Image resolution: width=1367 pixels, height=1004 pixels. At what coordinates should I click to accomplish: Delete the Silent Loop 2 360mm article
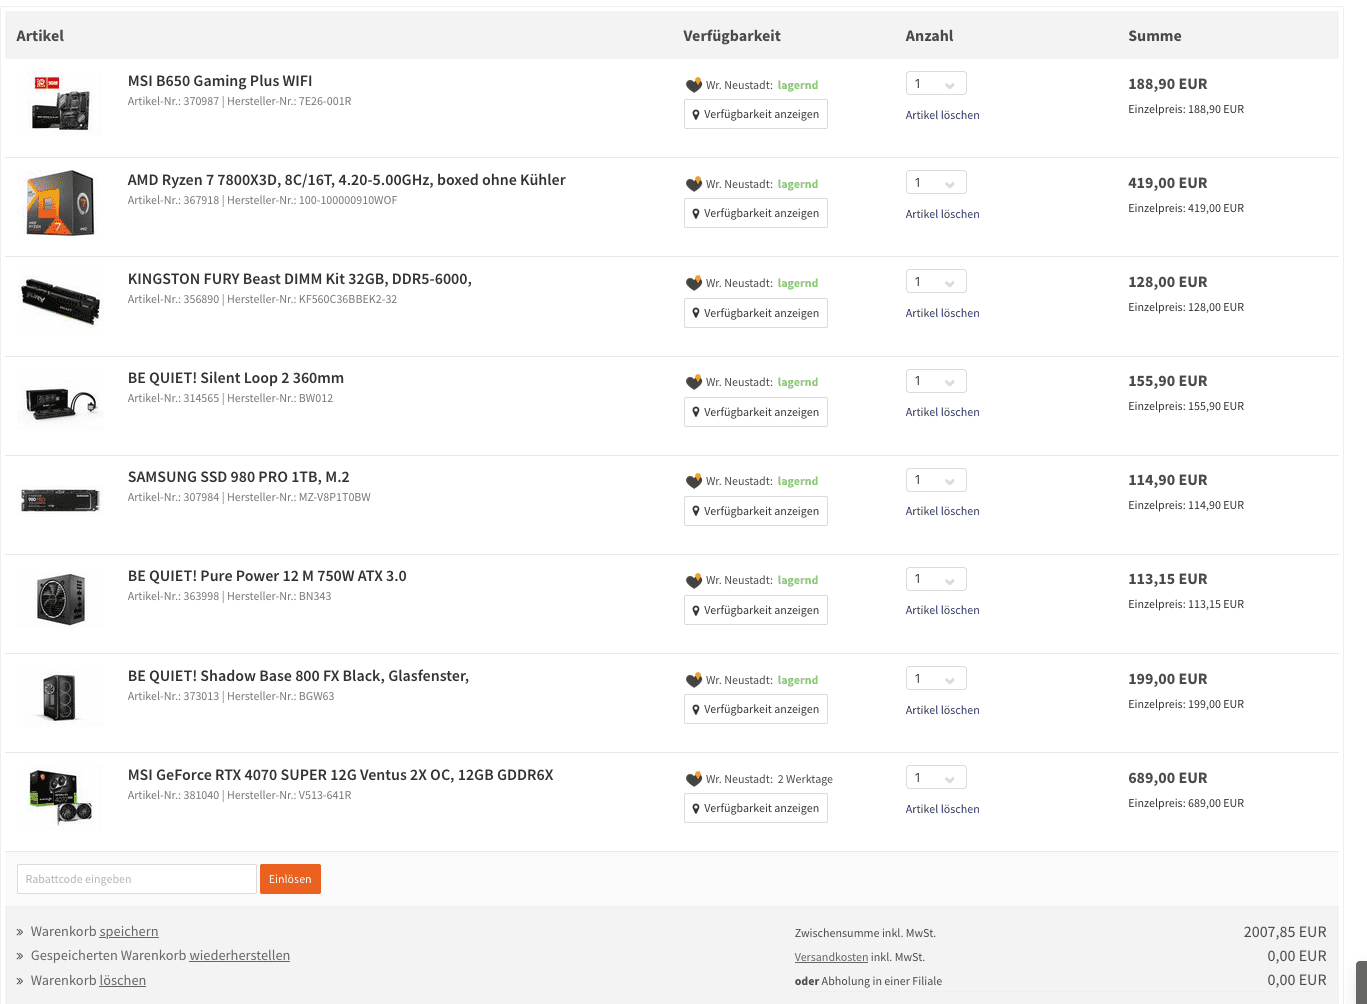click(x=942, y=412)
